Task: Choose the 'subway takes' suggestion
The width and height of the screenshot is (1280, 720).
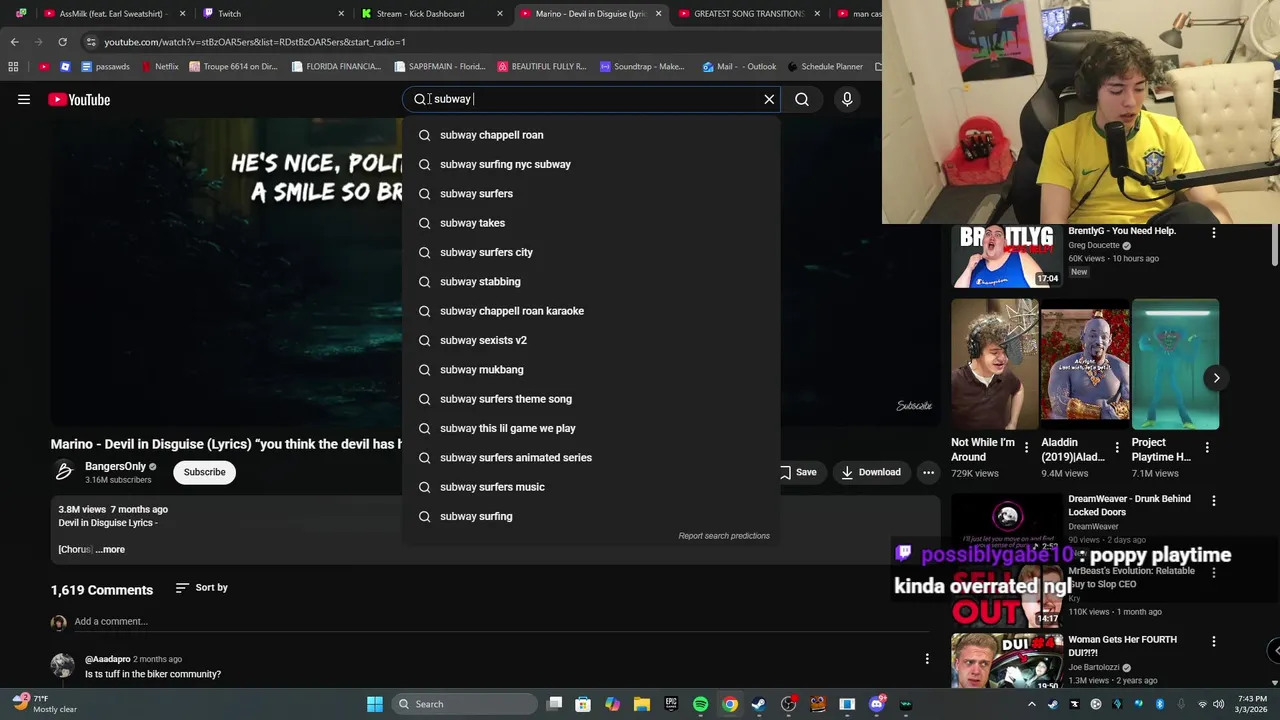Action: pyautogui.click(x=591, y=223)
